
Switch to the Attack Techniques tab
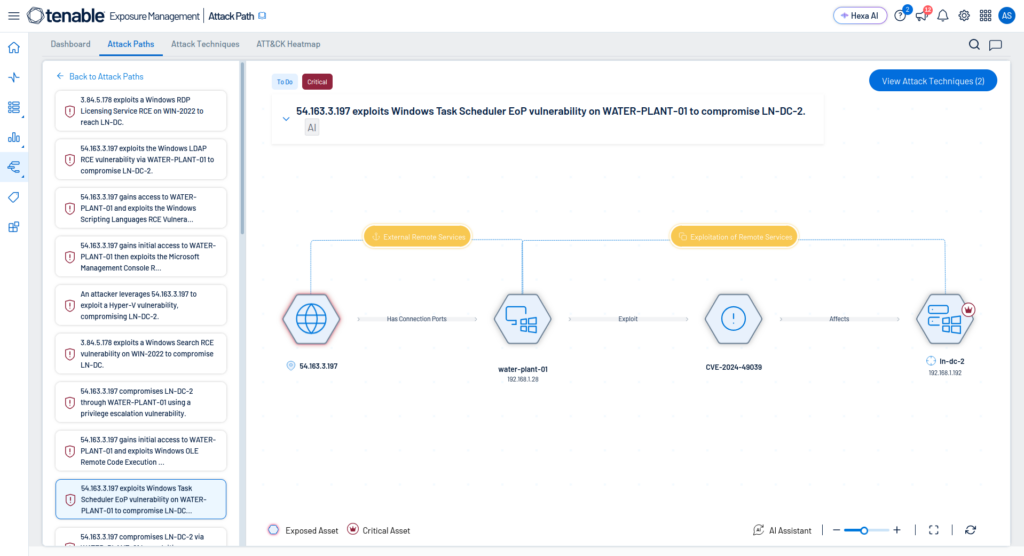(205, 44)
